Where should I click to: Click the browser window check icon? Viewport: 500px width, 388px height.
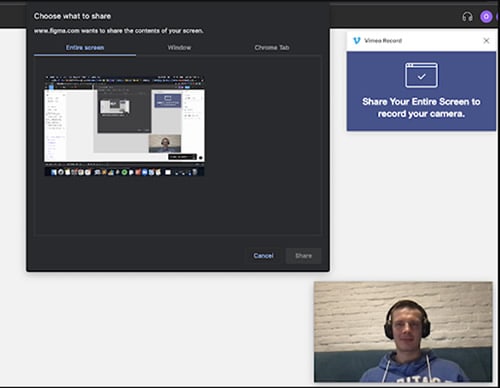tap(421, 75)
